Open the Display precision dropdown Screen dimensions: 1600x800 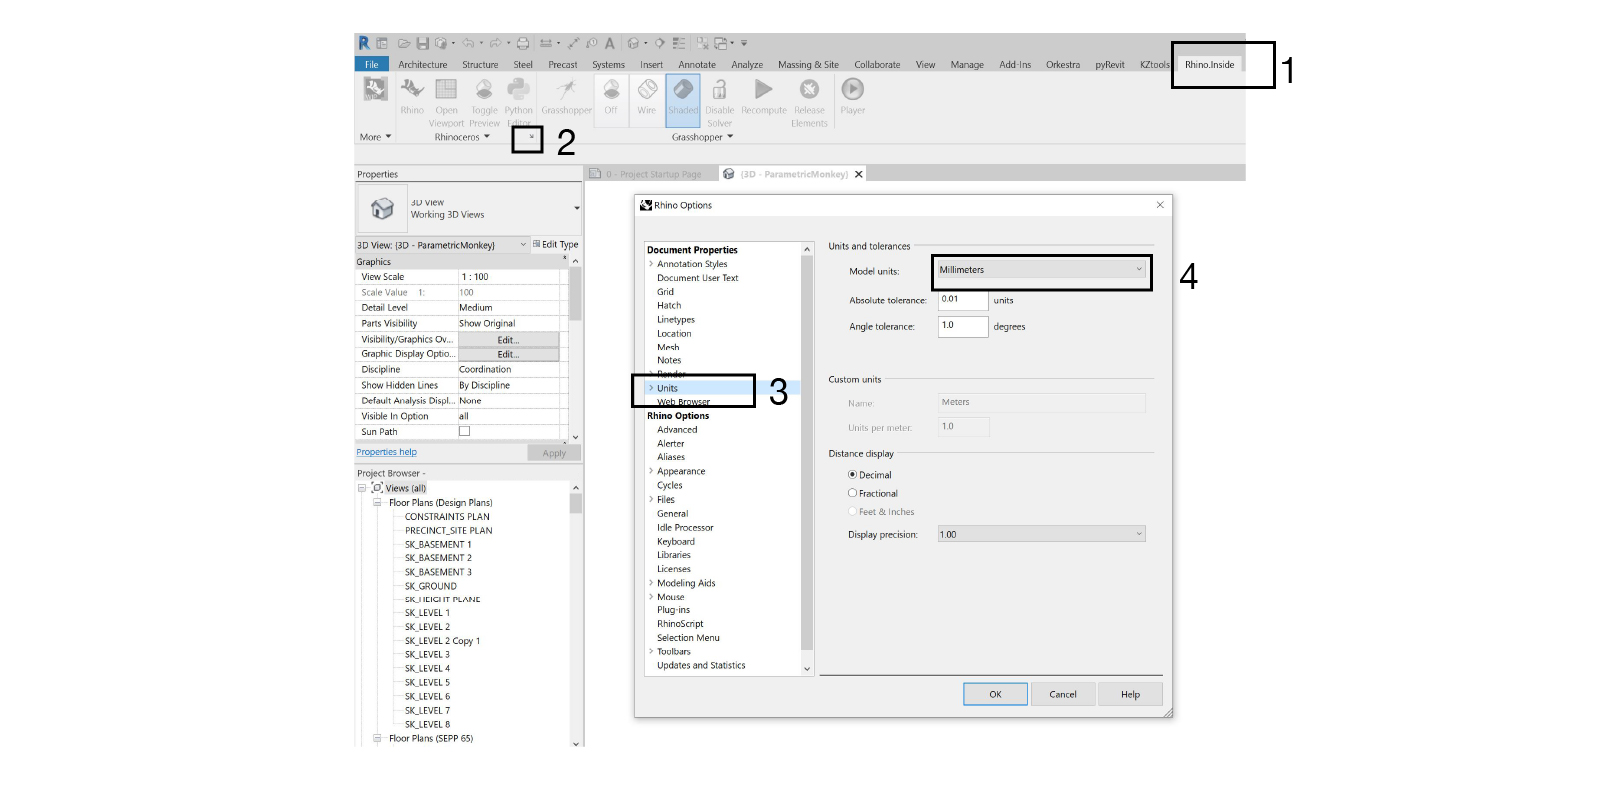(x=1040, y=535)
